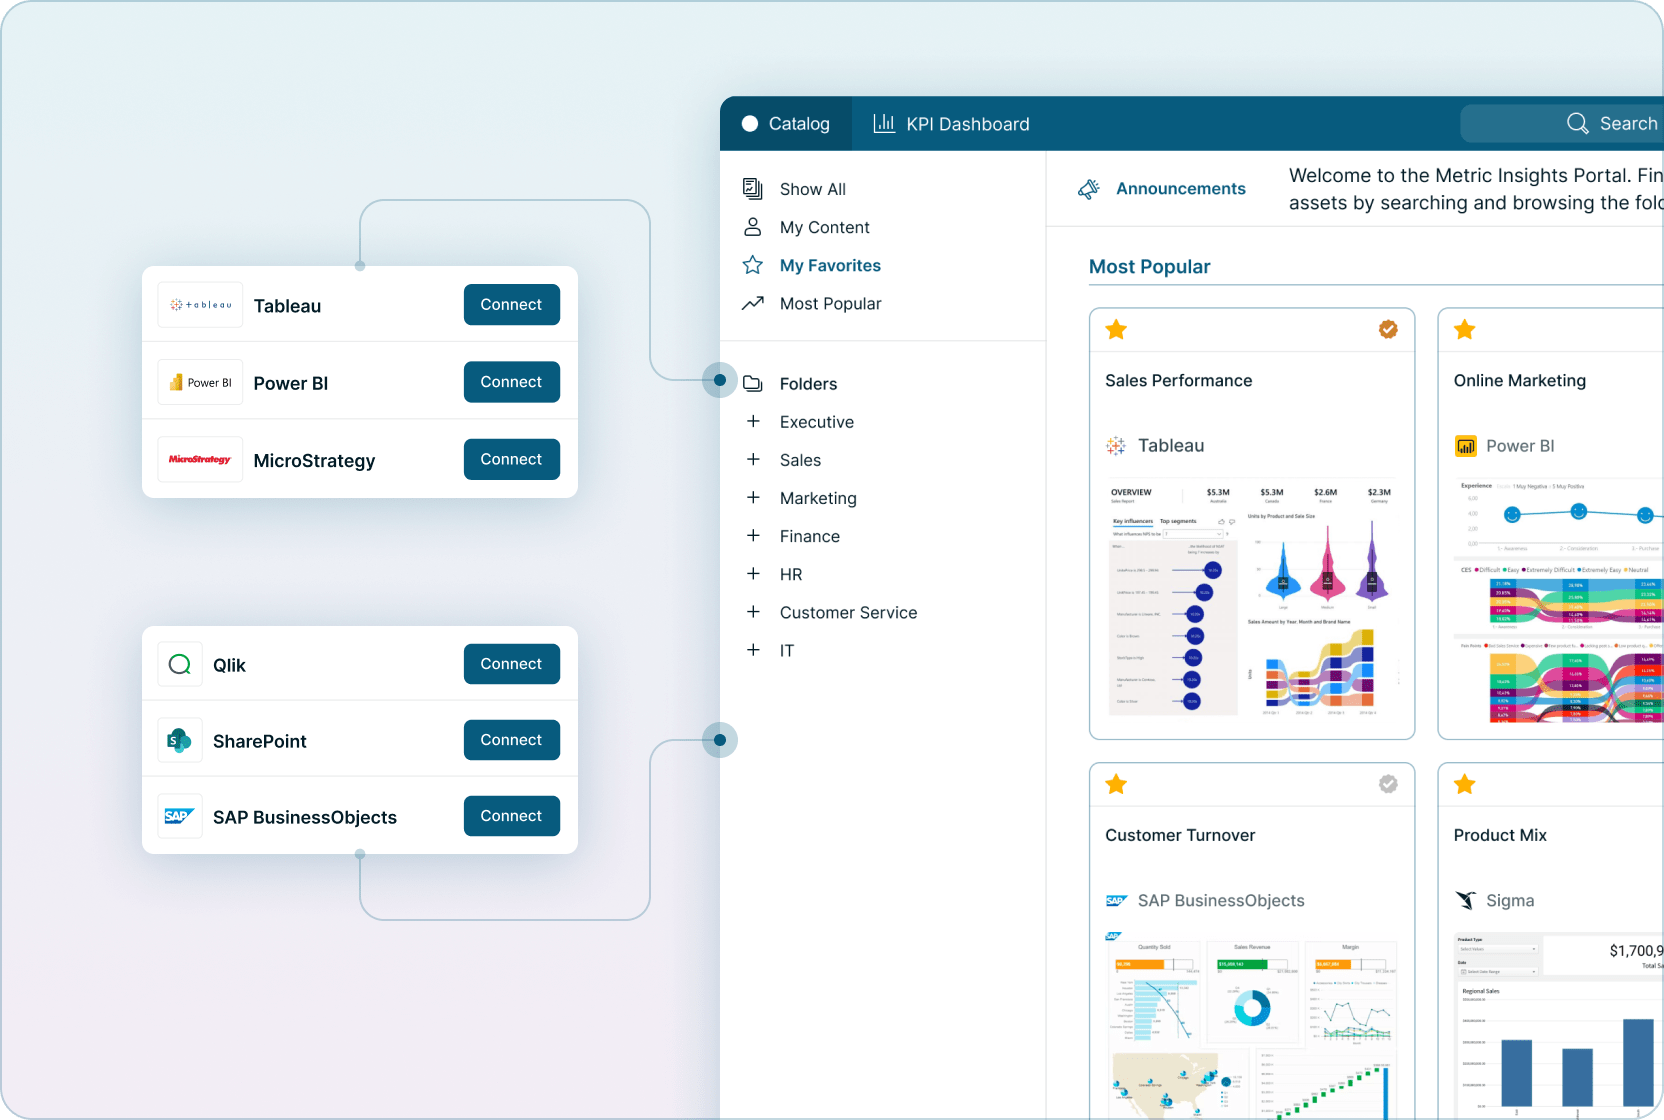The height and width of the screenshot is (1120, 1664).
Task: Connect to SAP BusinessObjects
Action: [512, 816]
